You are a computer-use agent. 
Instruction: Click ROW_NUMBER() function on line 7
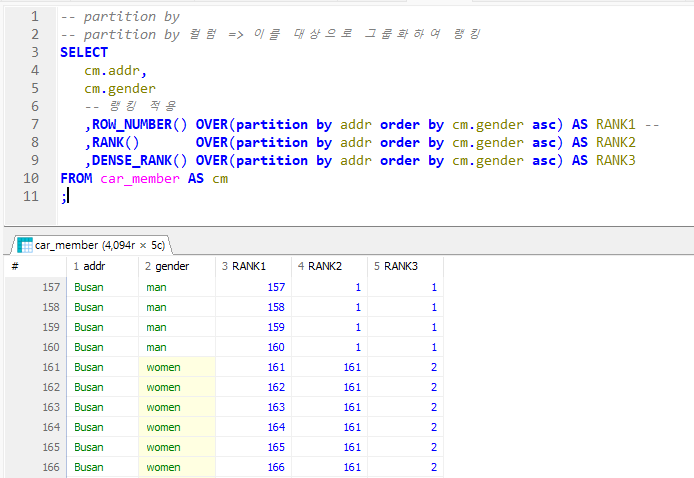point(139,124)
